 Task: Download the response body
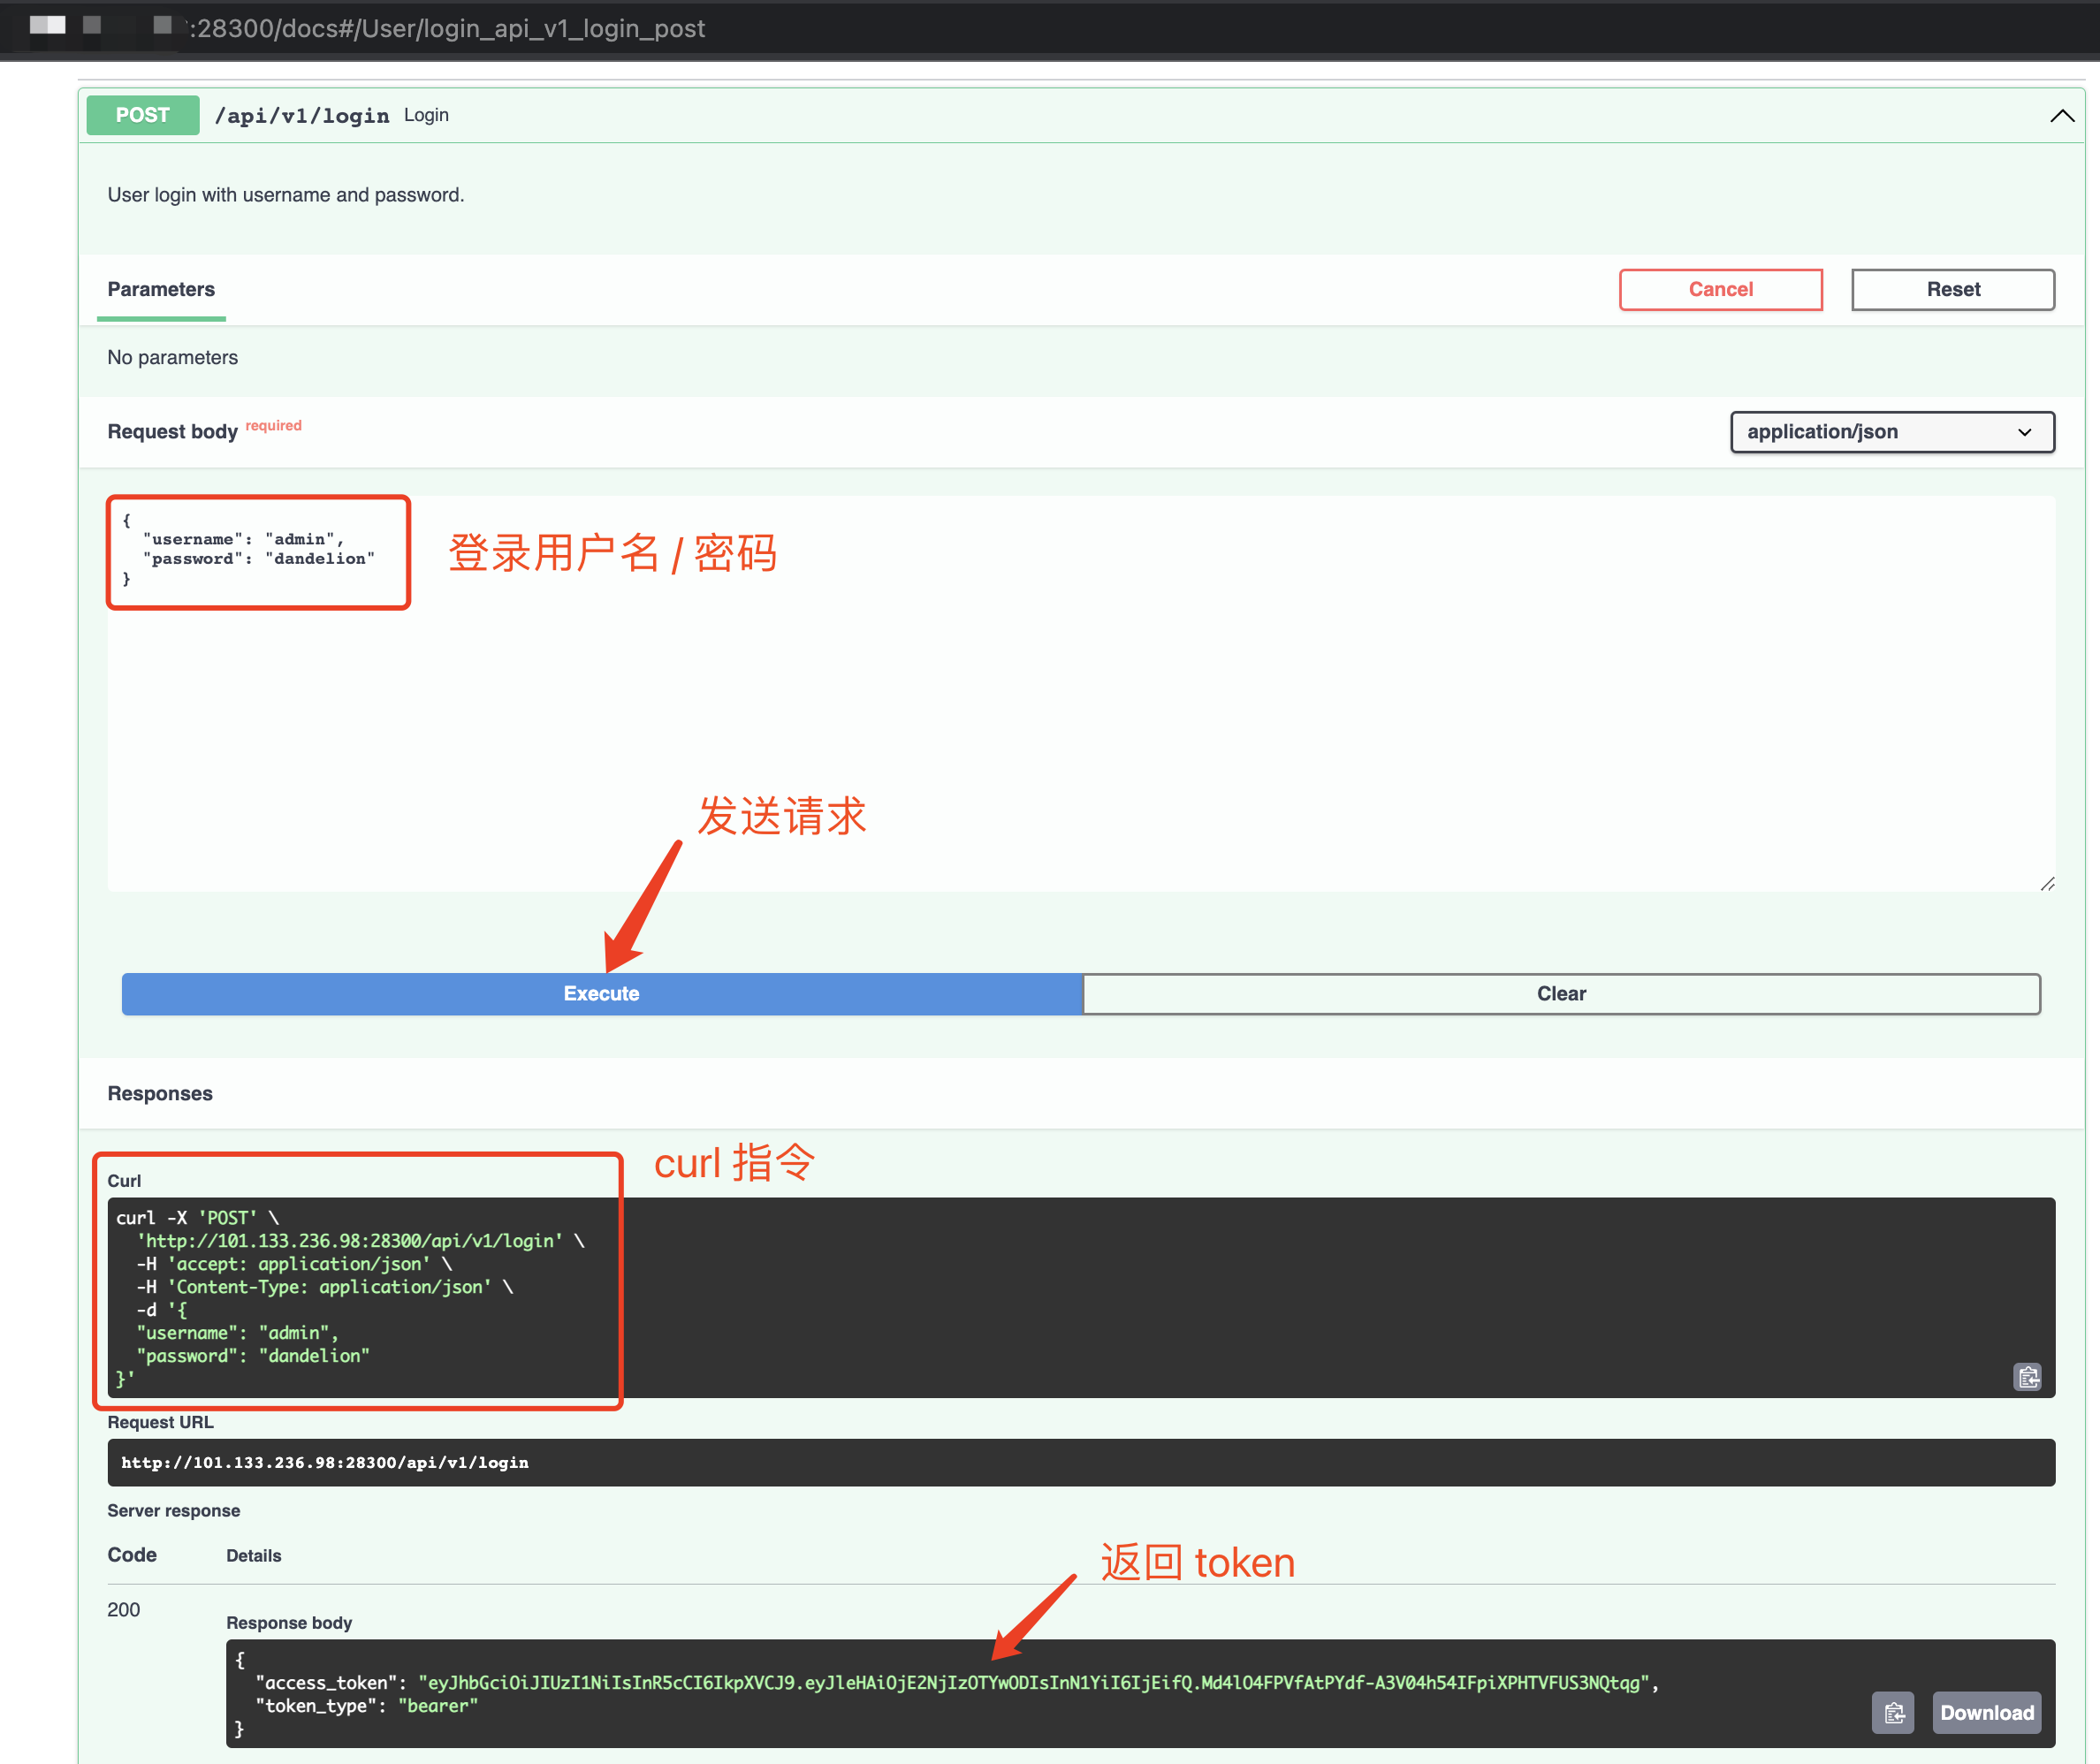pos(1986,1713)
